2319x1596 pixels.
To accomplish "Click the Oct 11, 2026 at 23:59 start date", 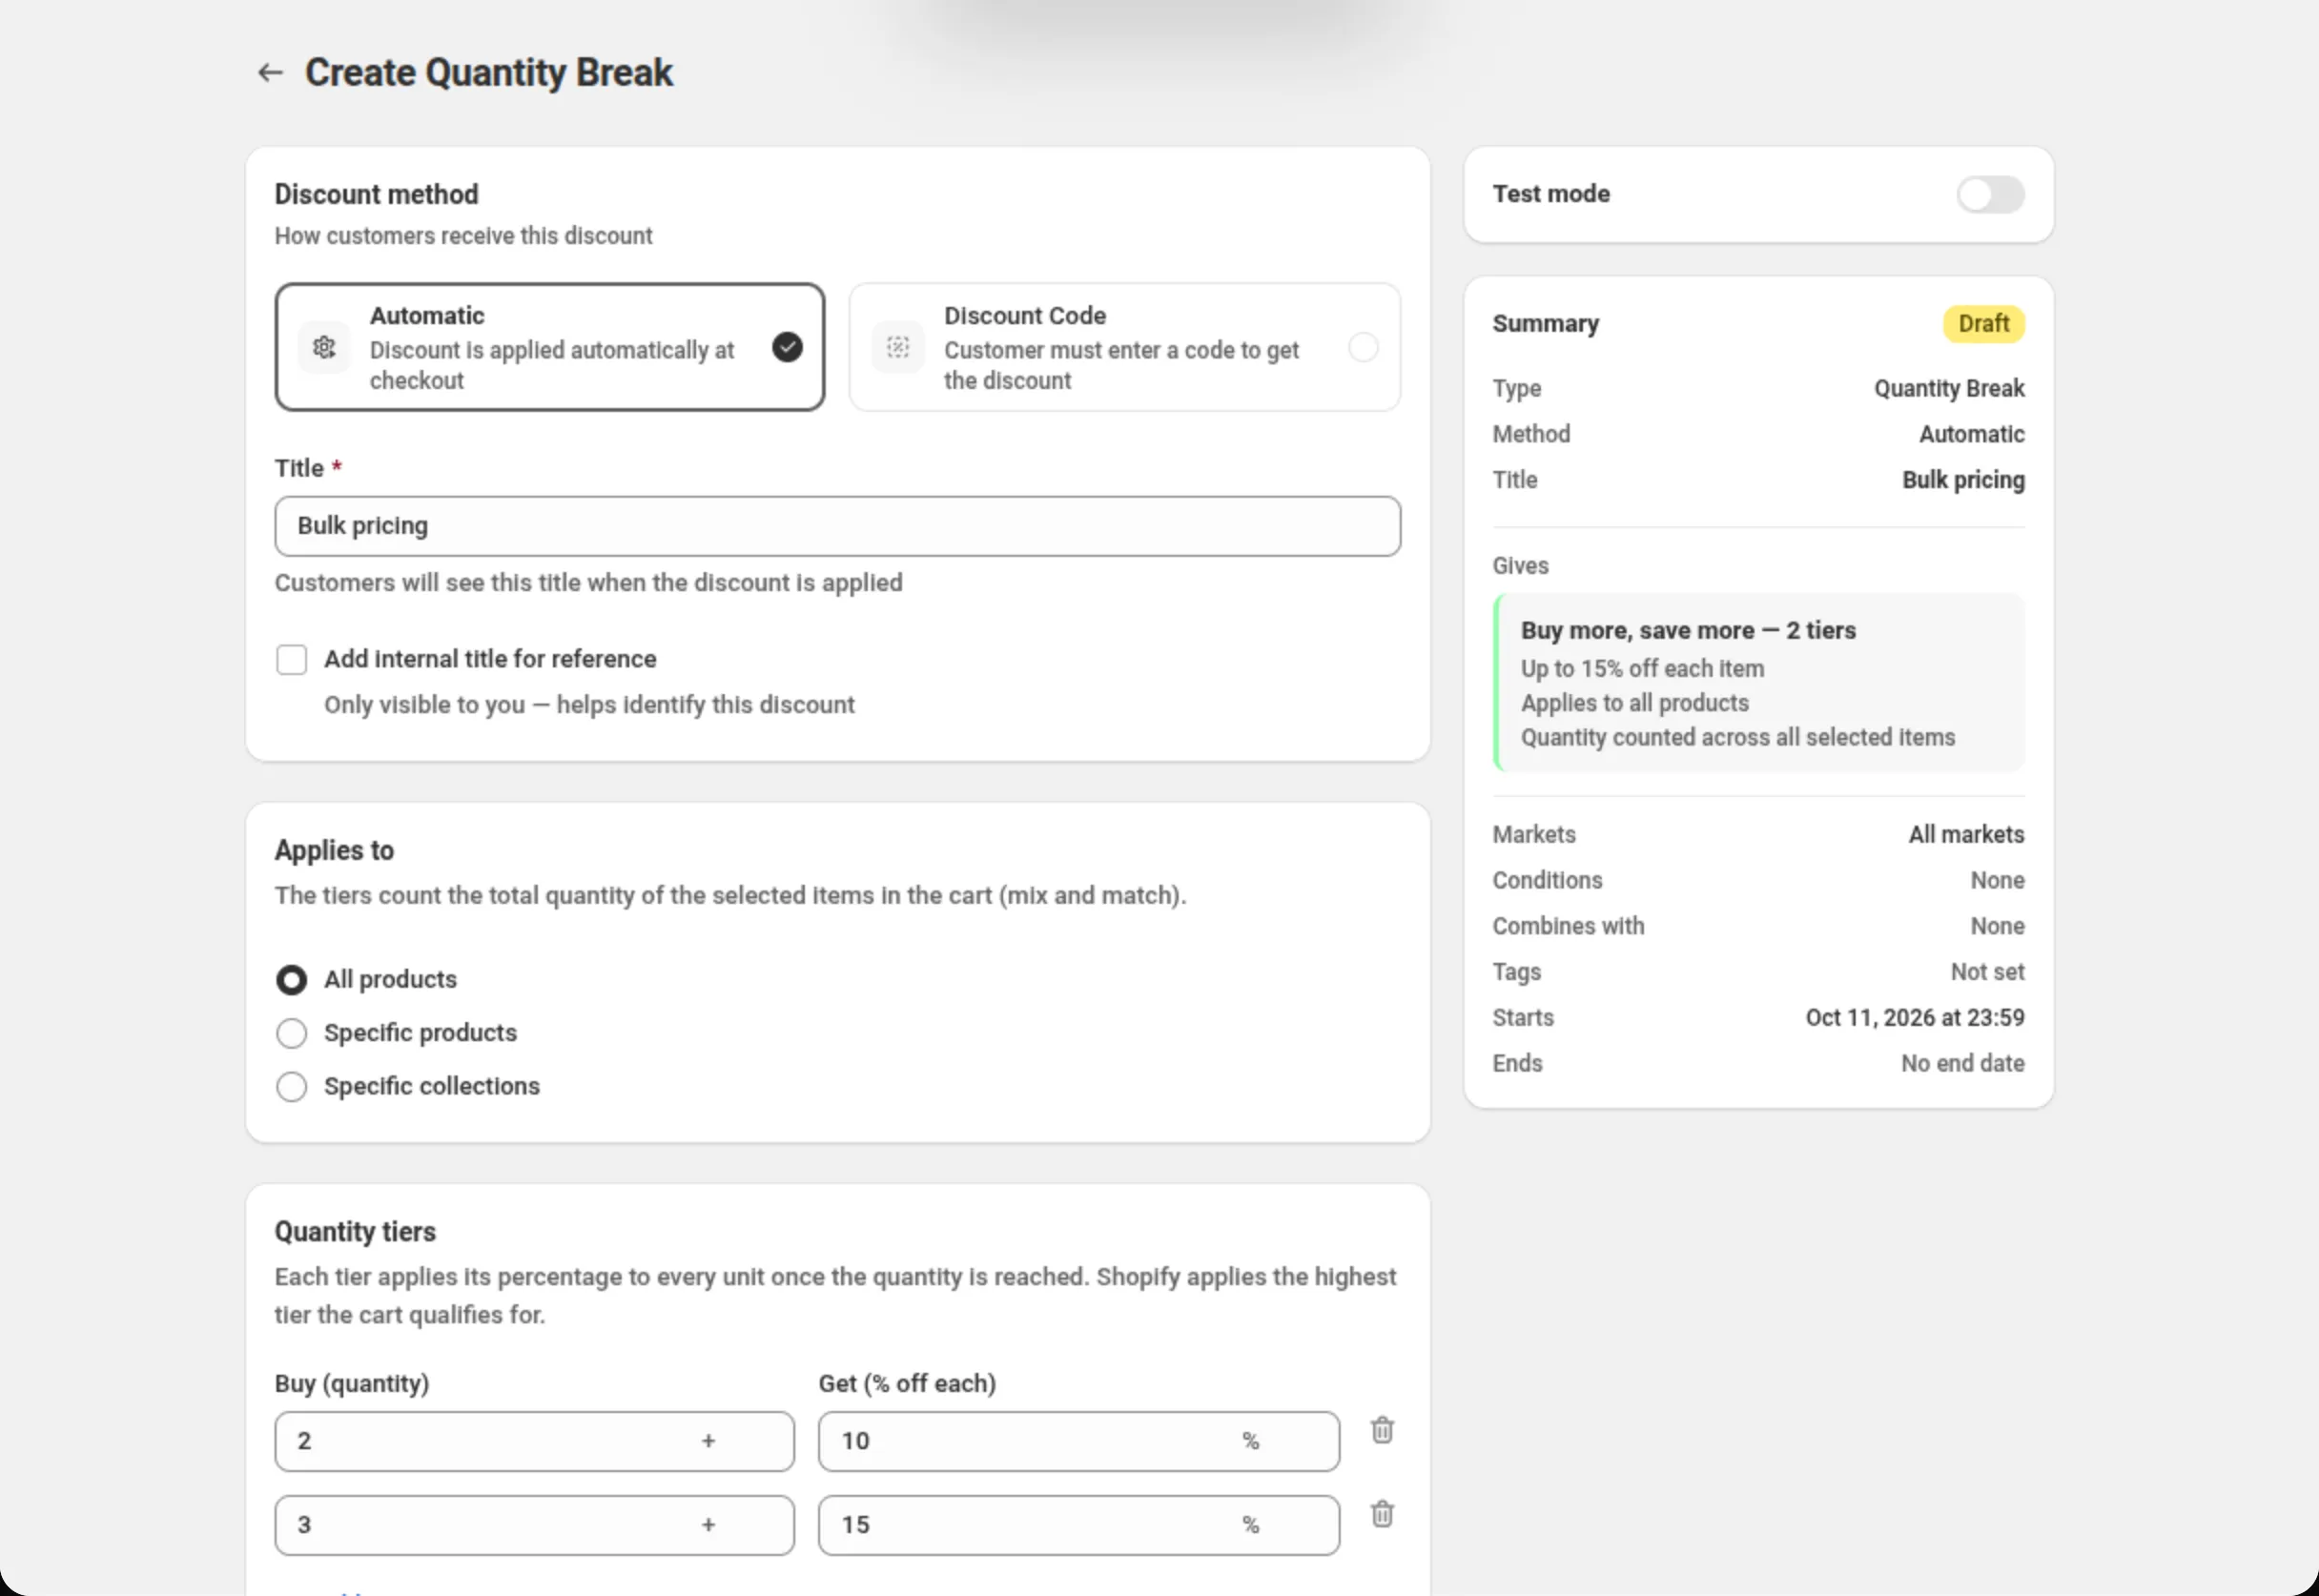I will (x=1915, y=1018).
